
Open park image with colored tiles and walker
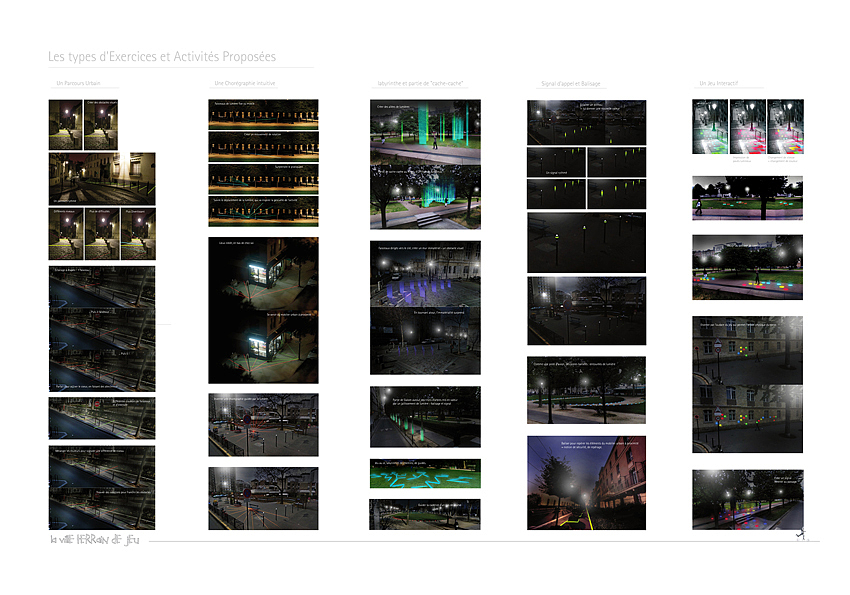(x=748, y=267)
